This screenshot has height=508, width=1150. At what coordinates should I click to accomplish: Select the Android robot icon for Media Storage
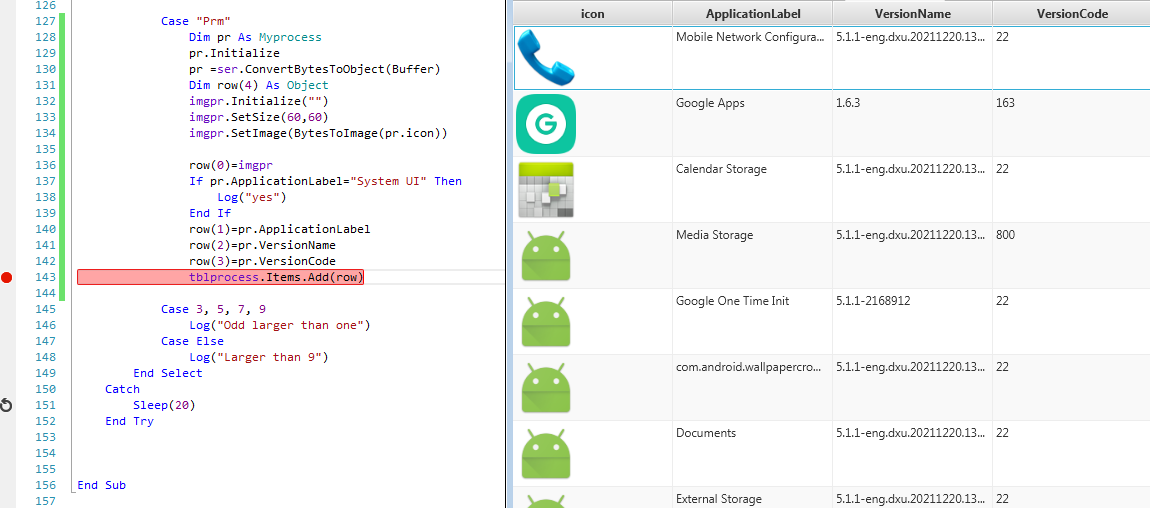[x=546, y=256]
